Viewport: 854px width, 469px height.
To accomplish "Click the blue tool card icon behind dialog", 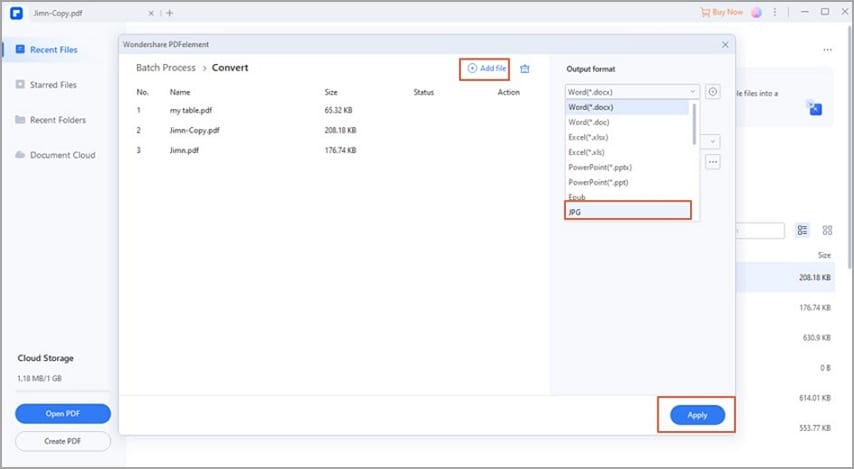I will (815, 108).
